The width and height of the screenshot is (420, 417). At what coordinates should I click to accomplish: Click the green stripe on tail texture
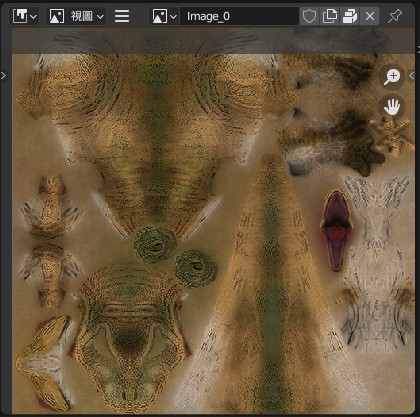tap(273, 283)
